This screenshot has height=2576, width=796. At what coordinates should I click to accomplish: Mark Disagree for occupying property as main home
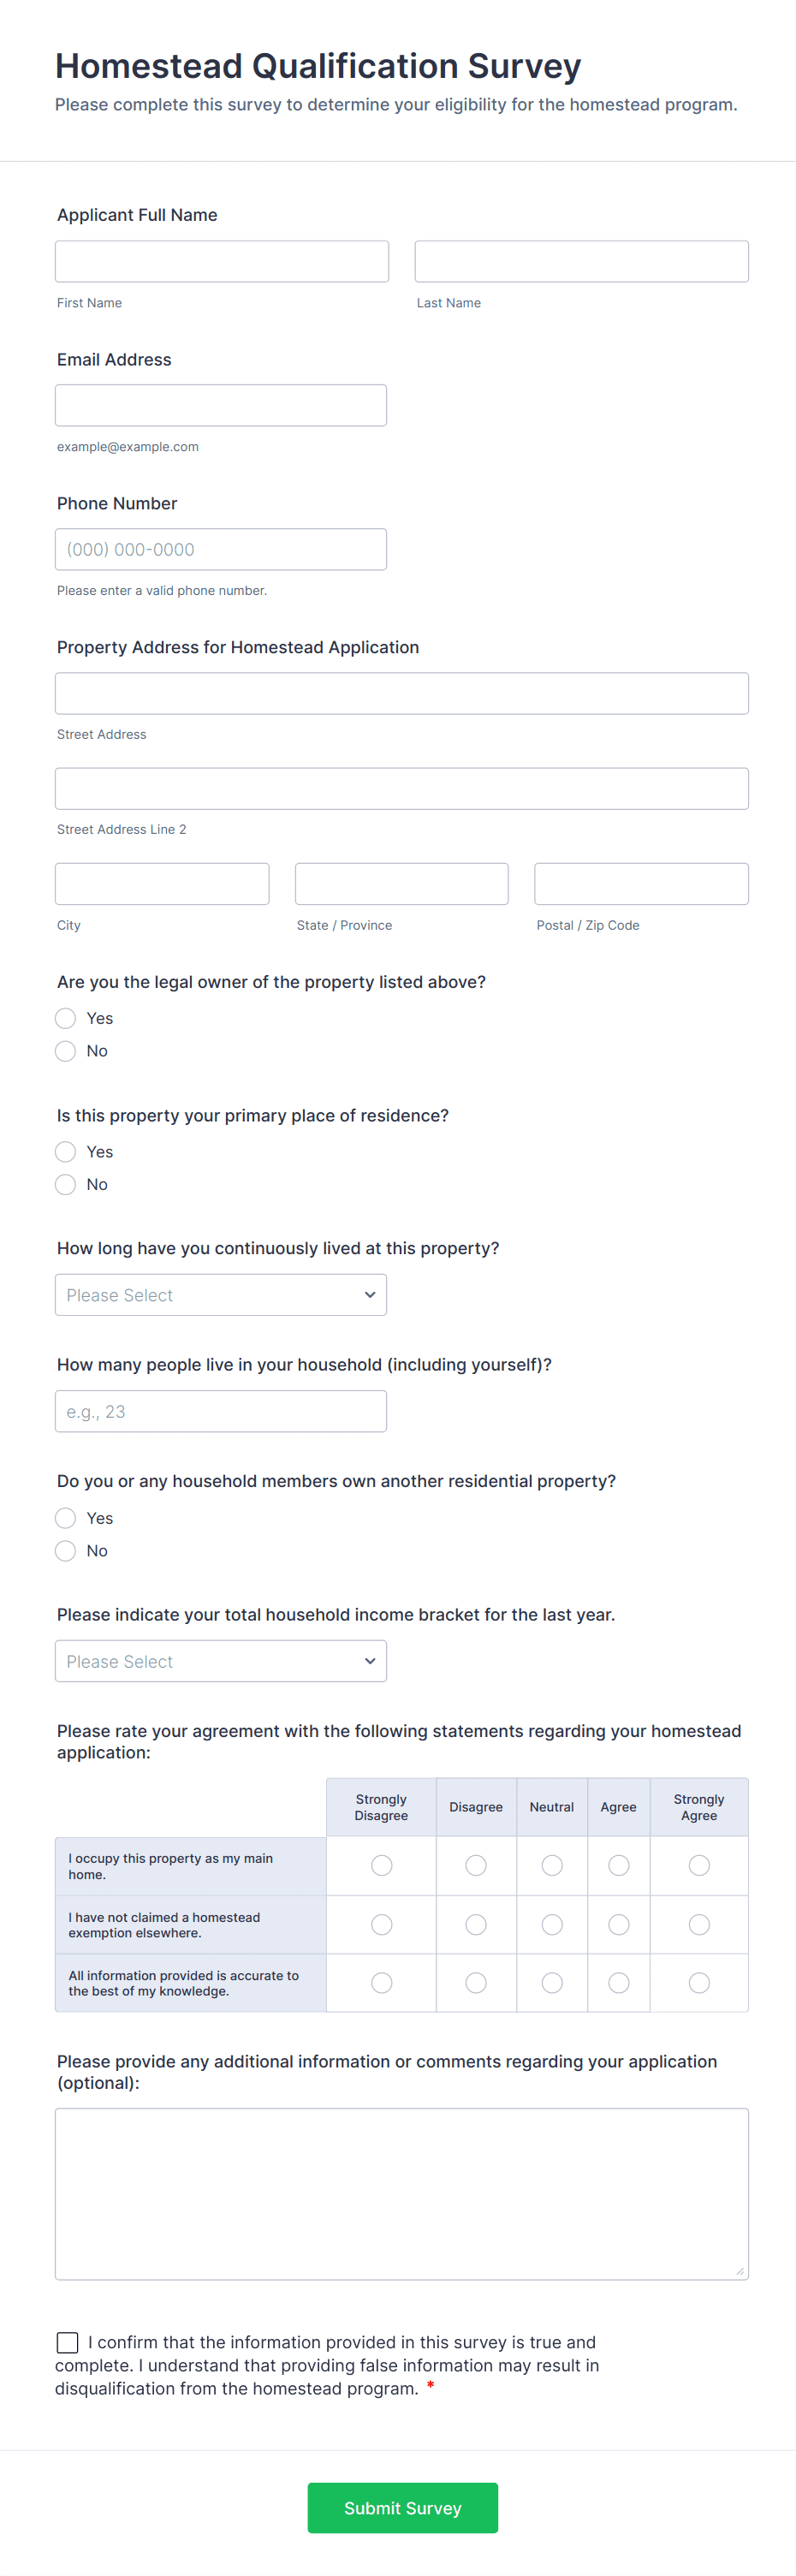click(x=476, y=1865)
